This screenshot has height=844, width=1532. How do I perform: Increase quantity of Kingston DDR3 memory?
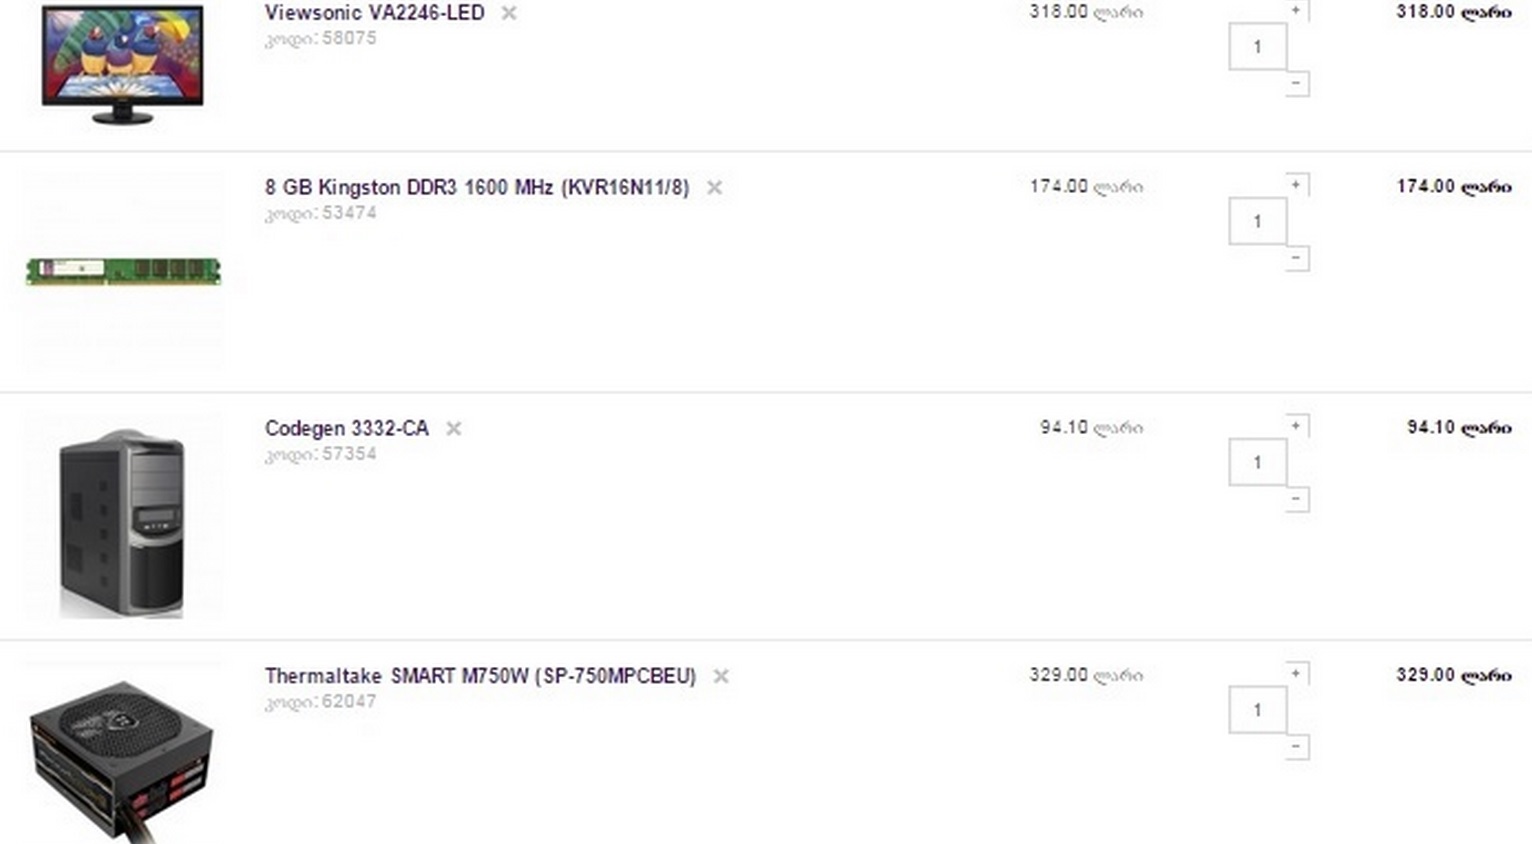point(1296,185)
